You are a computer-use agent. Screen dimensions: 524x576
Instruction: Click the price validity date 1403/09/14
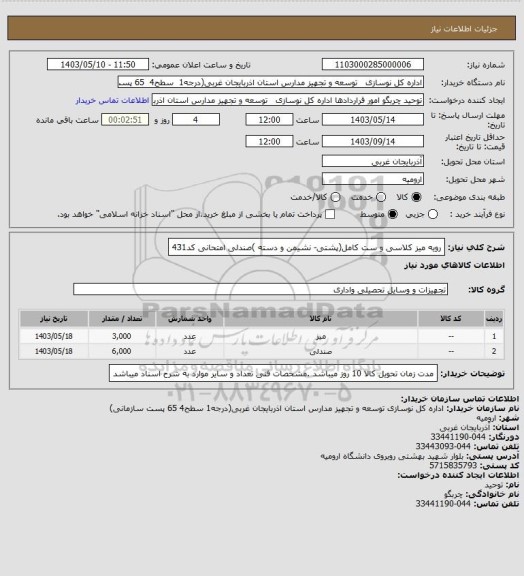pos(373,141)
